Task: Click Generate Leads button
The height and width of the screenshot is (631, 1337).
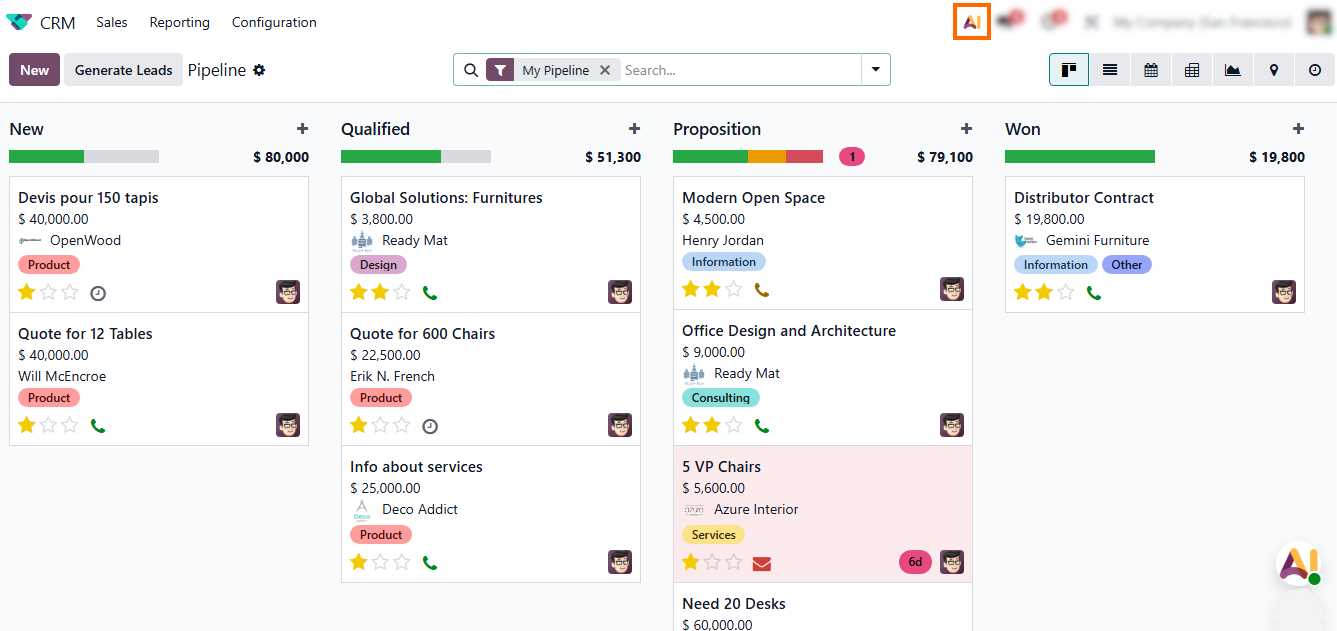Action: click(x=124, y=70)
